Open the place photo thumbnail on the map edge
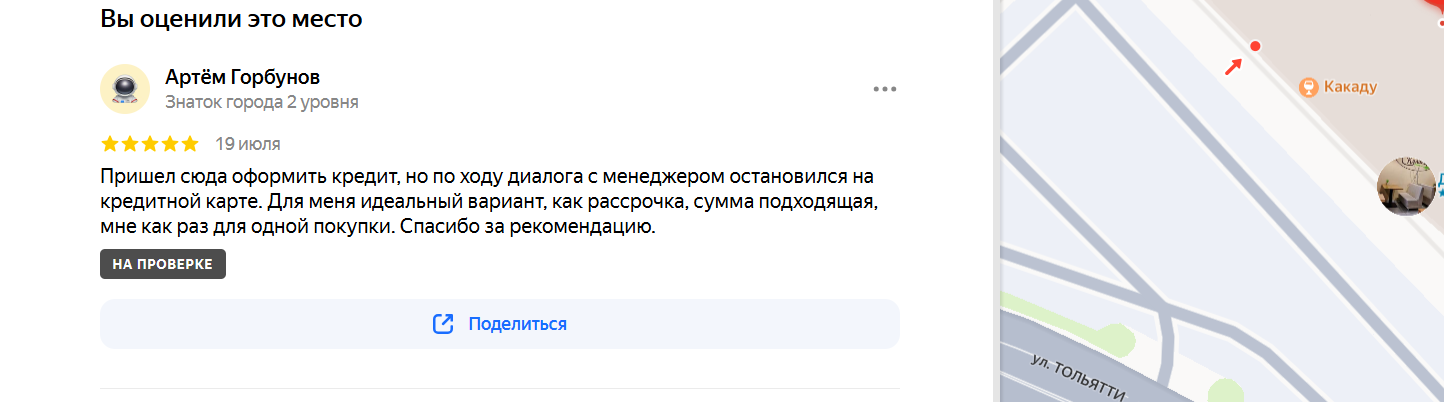Screen dimensions: 1444x402 coord(1407,186)
